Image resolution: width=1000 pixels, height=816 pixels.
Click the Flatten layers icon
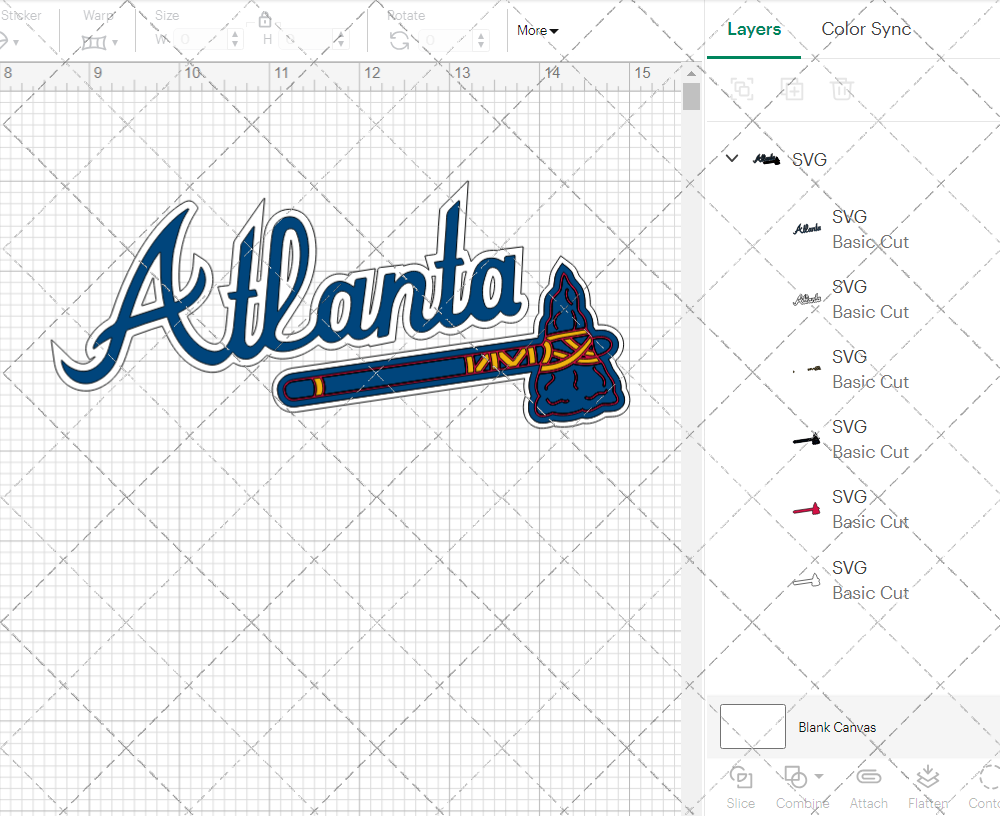(x=927, y=778)
